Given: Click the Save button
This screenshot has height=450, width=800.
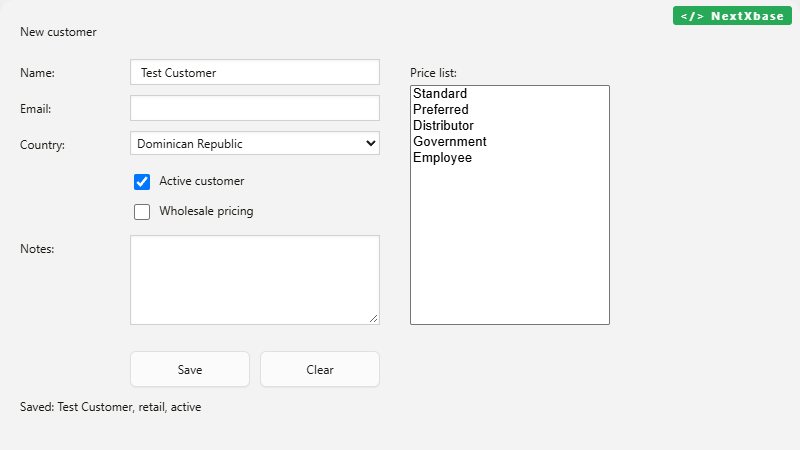Looking at the screenshot, I should 190,369.
